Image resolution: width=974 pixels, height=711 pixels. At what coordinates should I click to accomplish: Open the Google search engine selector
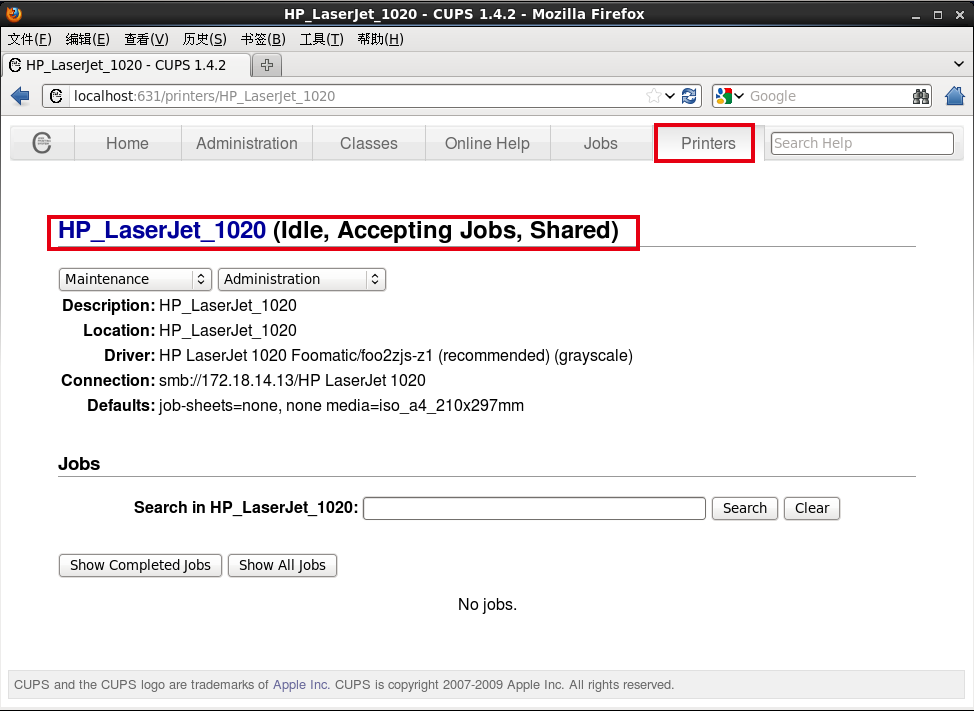[729, 96]
